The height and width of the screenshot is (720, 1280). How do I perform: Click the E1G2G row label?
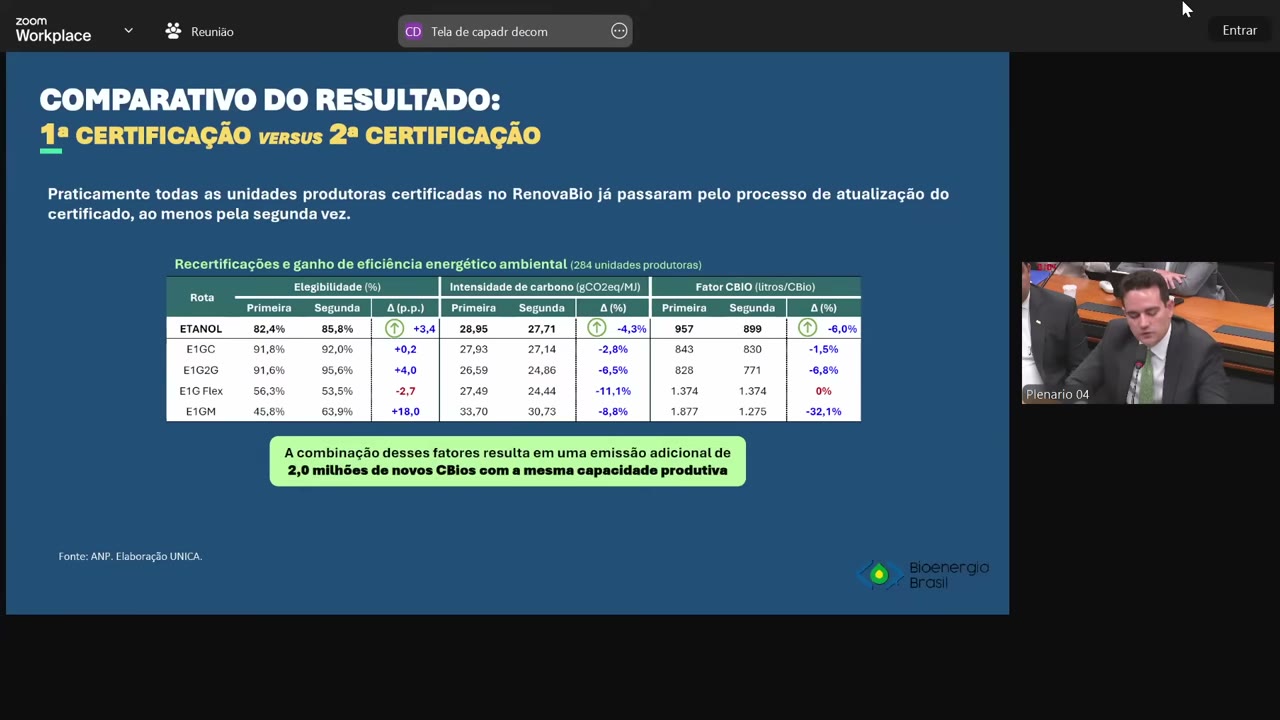pos(201,370)
